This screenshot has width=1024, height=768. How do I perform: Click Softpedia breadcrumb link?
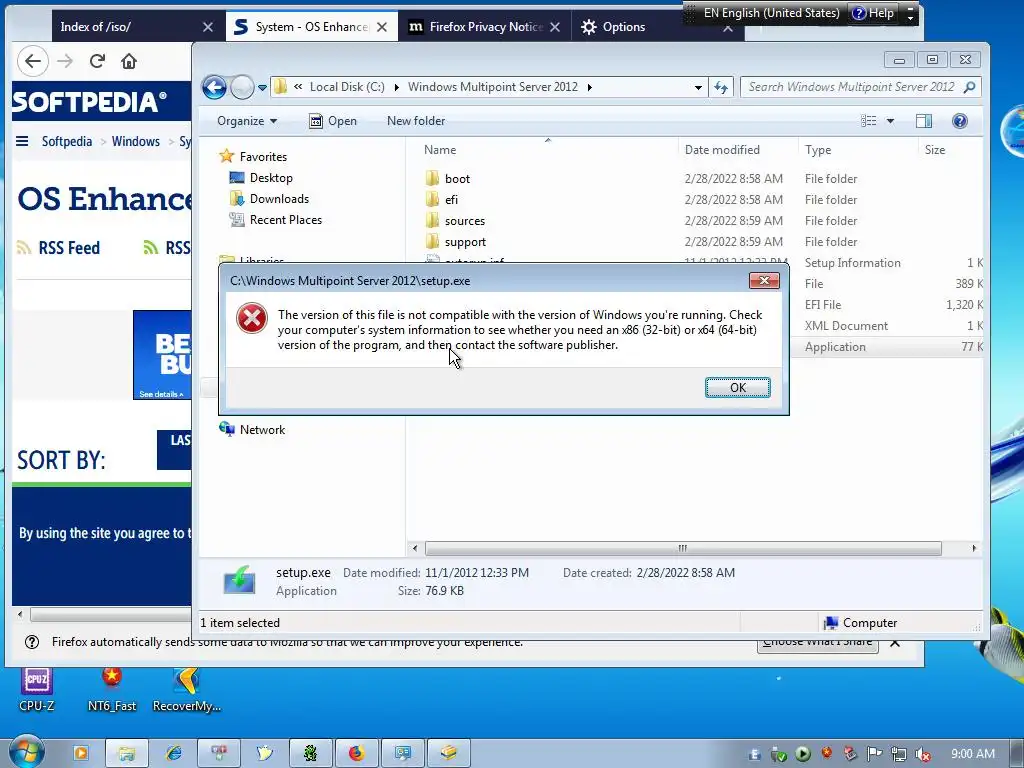point(67,141)
